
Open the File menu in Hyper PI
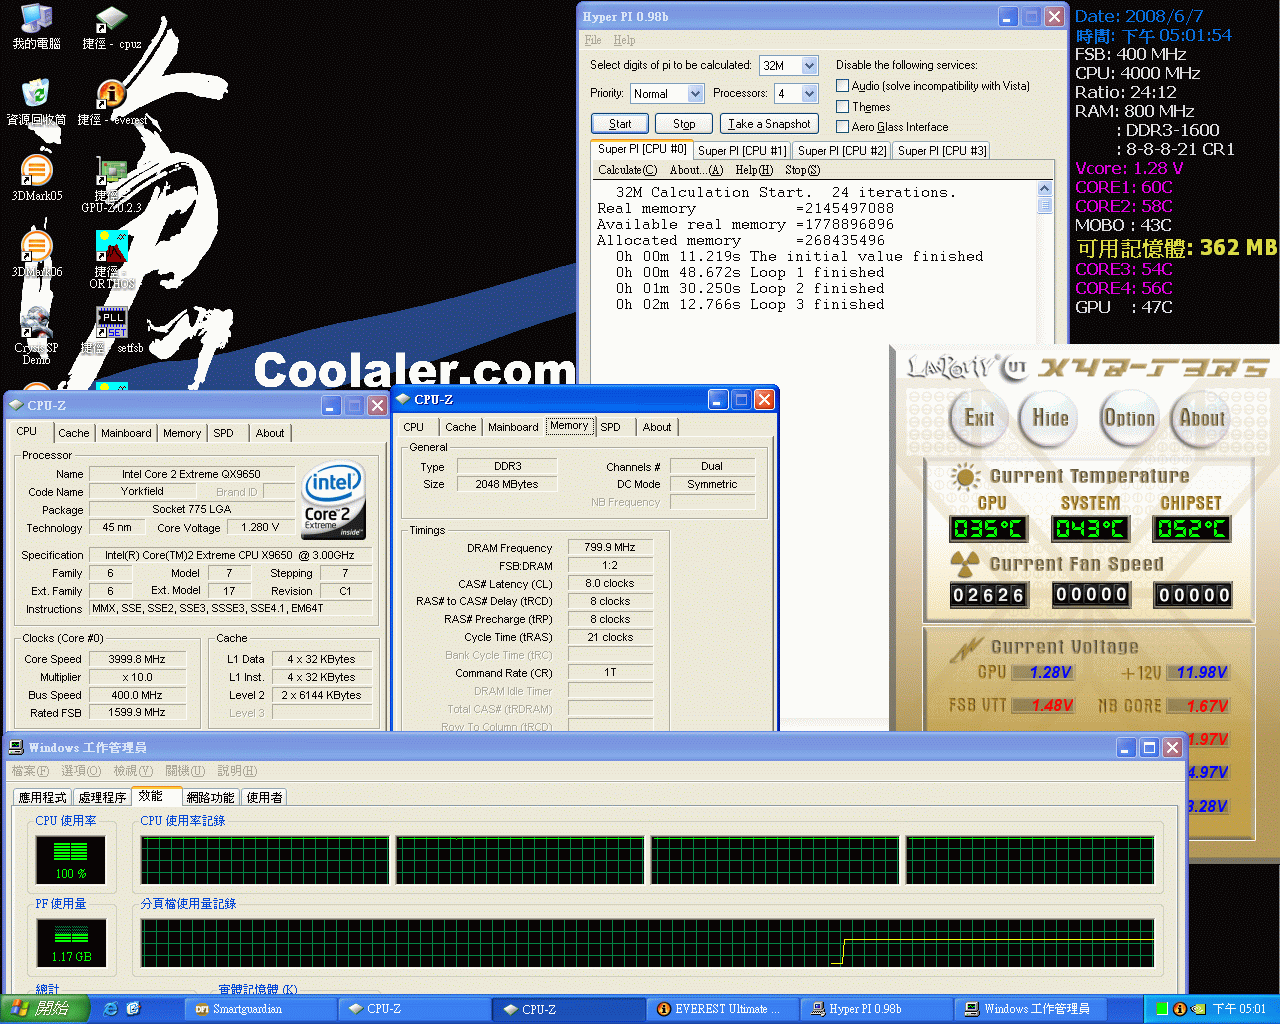593,40
